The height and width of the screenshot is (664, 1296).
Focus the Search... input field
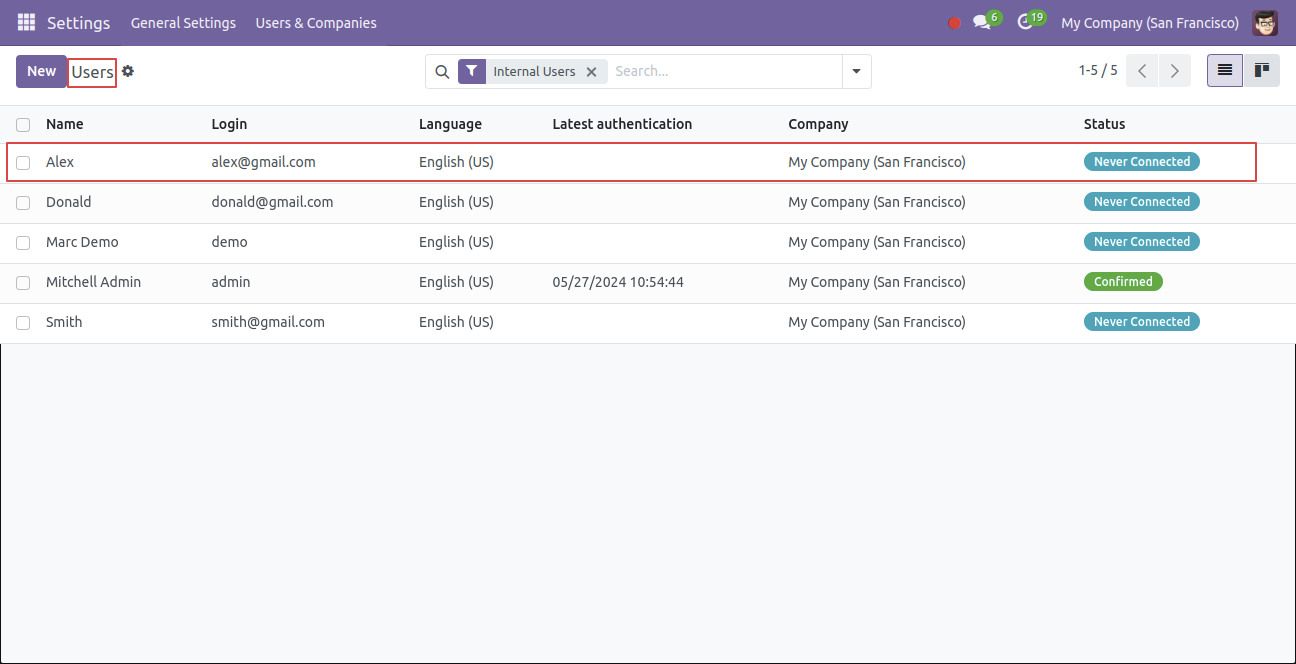pyautogui.click(x=725, y=71)
